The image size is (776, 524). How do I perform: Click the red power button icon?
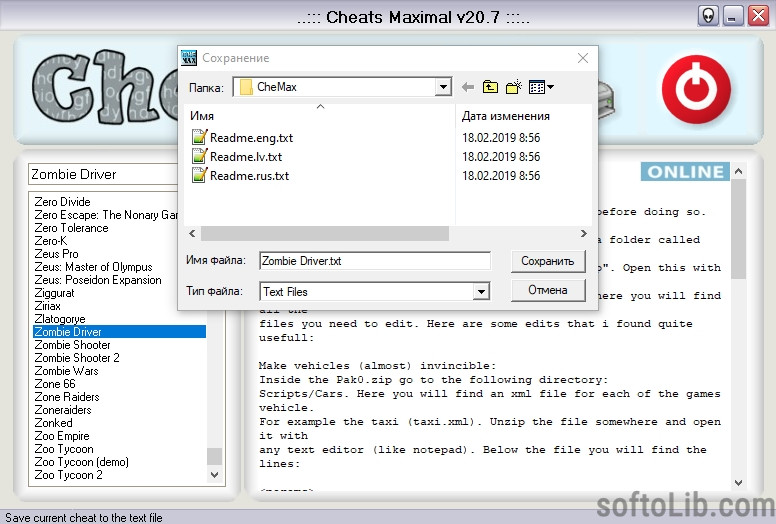point(696,90)
